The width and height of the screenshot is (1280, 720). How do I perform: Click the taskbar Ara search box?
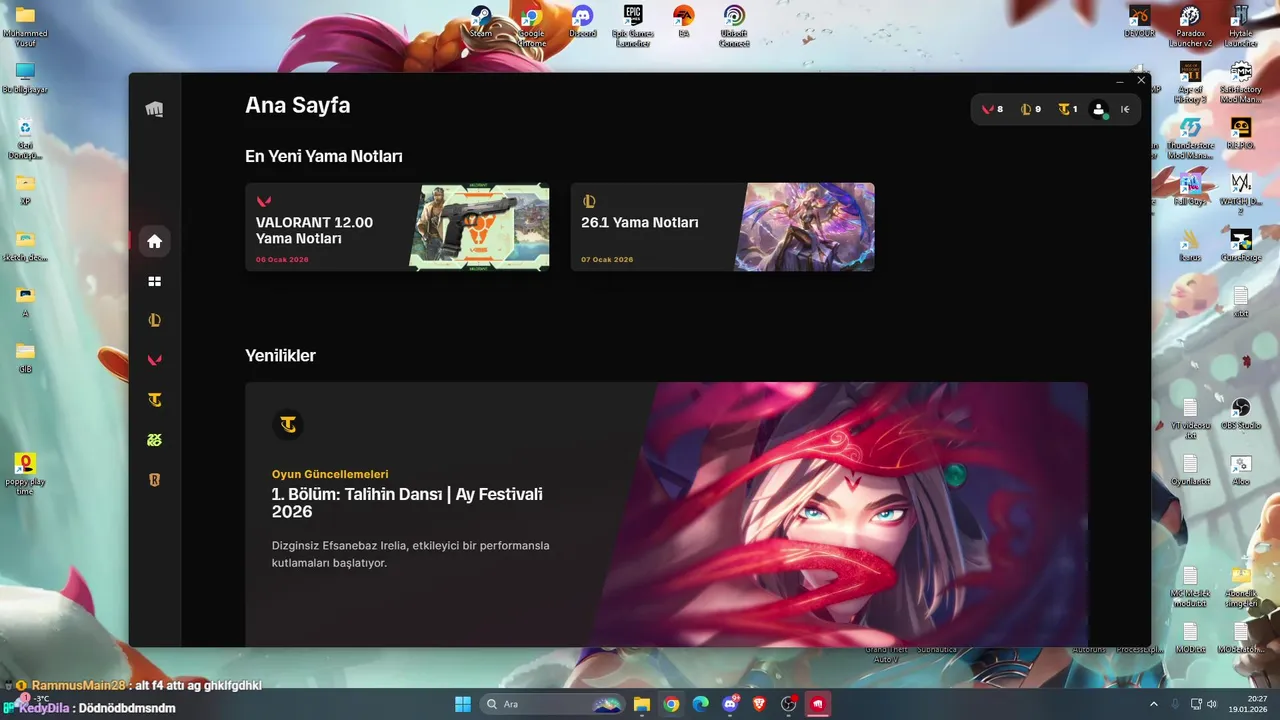point(553,704)
